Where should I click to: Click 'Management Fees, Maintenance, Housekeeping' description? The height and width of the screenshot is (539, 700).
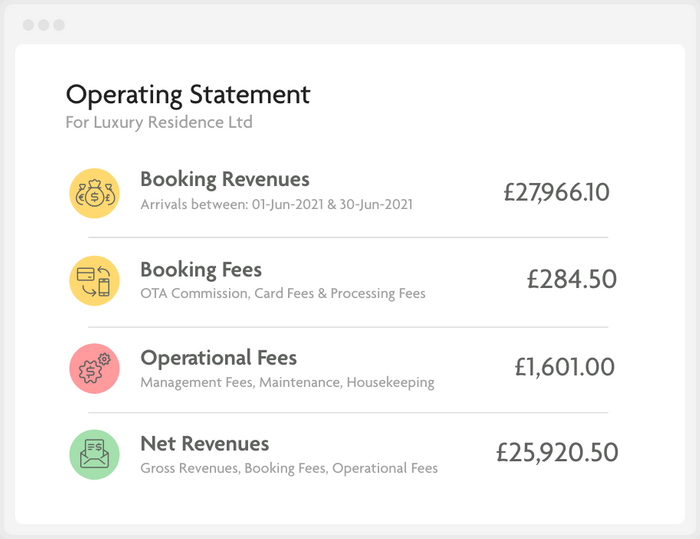(287, 382)
